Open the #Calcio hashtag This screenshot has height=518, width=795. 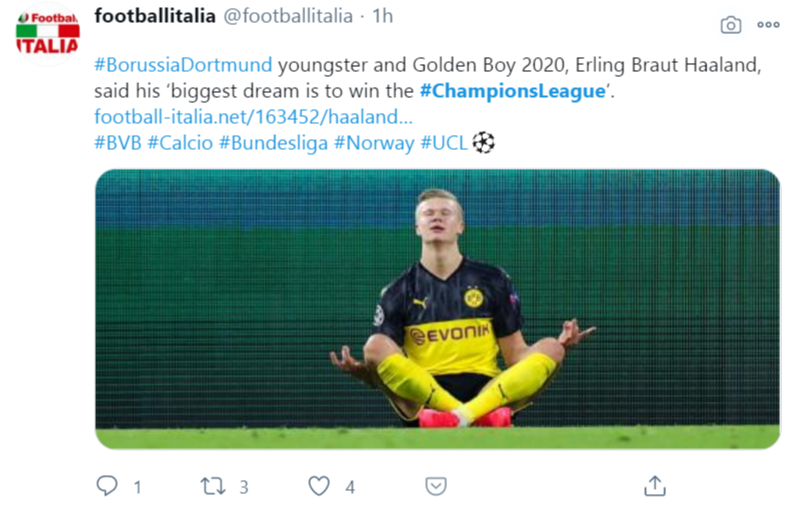[x=180, y=143]
